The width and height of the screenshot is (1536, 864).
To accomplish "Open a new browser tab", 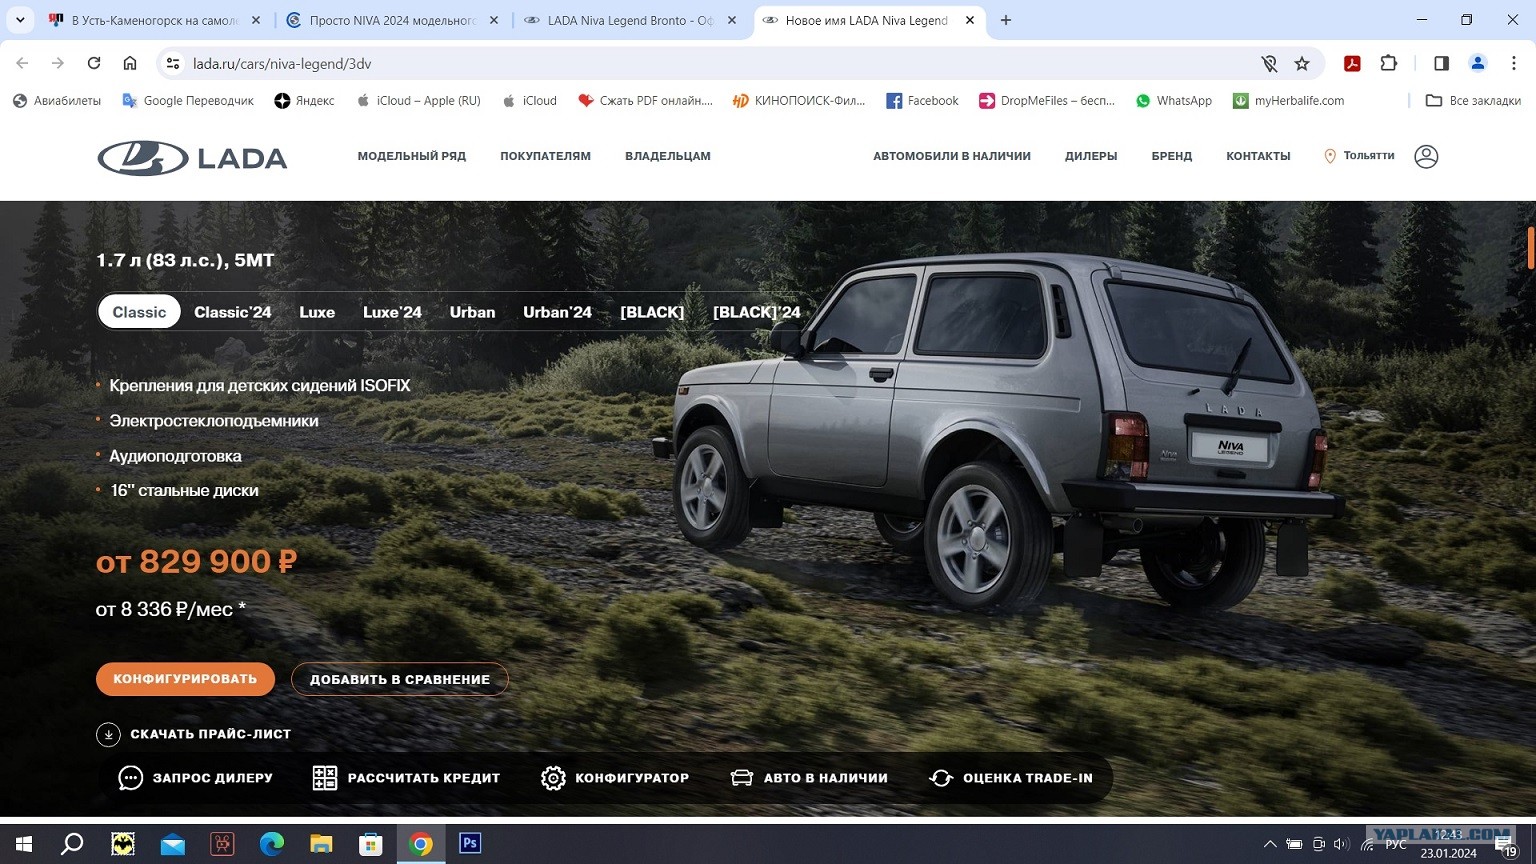I will (1006, 20).
